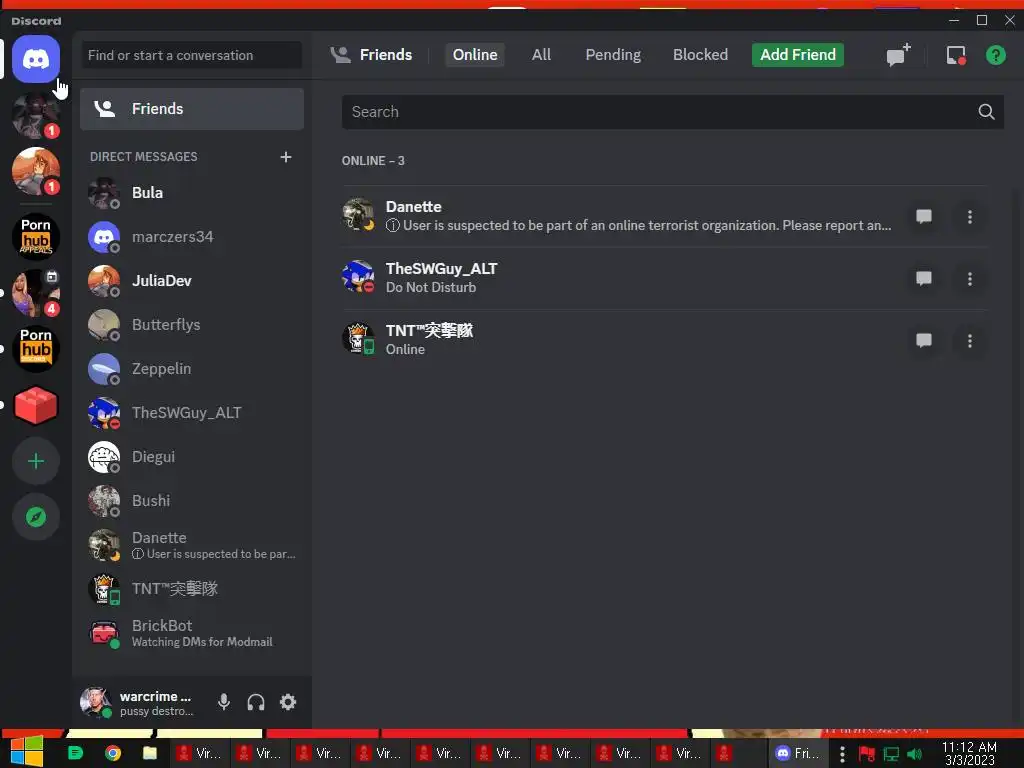Click the Explore Discoverable Servers compass icon
Image resolution: width=1024 pixels, height=768 pixels.
(36, 517)
